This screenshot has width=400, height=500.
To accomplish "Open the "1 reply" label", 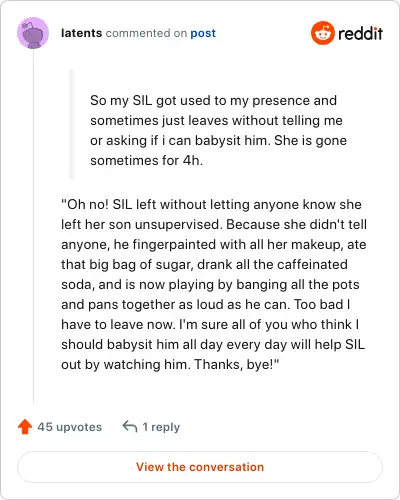I will (161, 427).
